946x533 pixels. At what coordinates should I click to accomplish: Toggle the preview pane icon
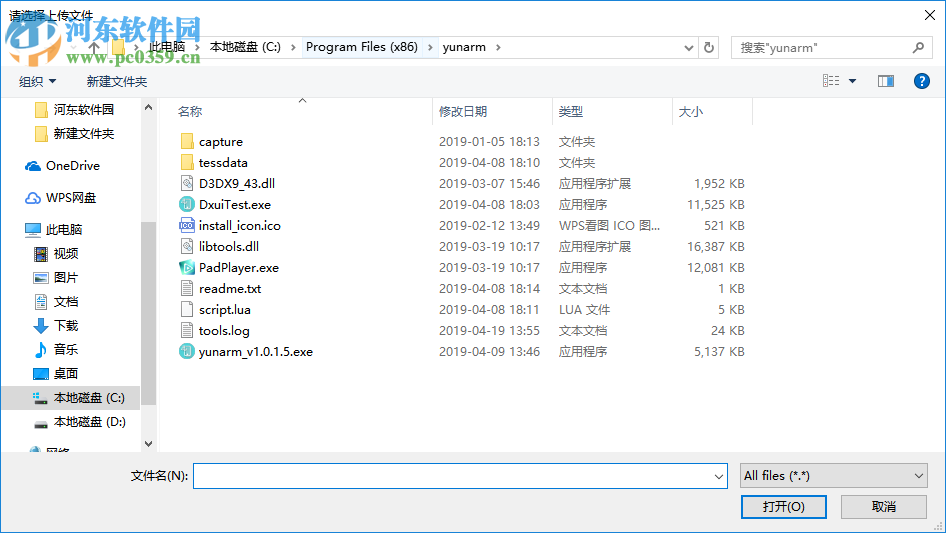pos(886,81)
